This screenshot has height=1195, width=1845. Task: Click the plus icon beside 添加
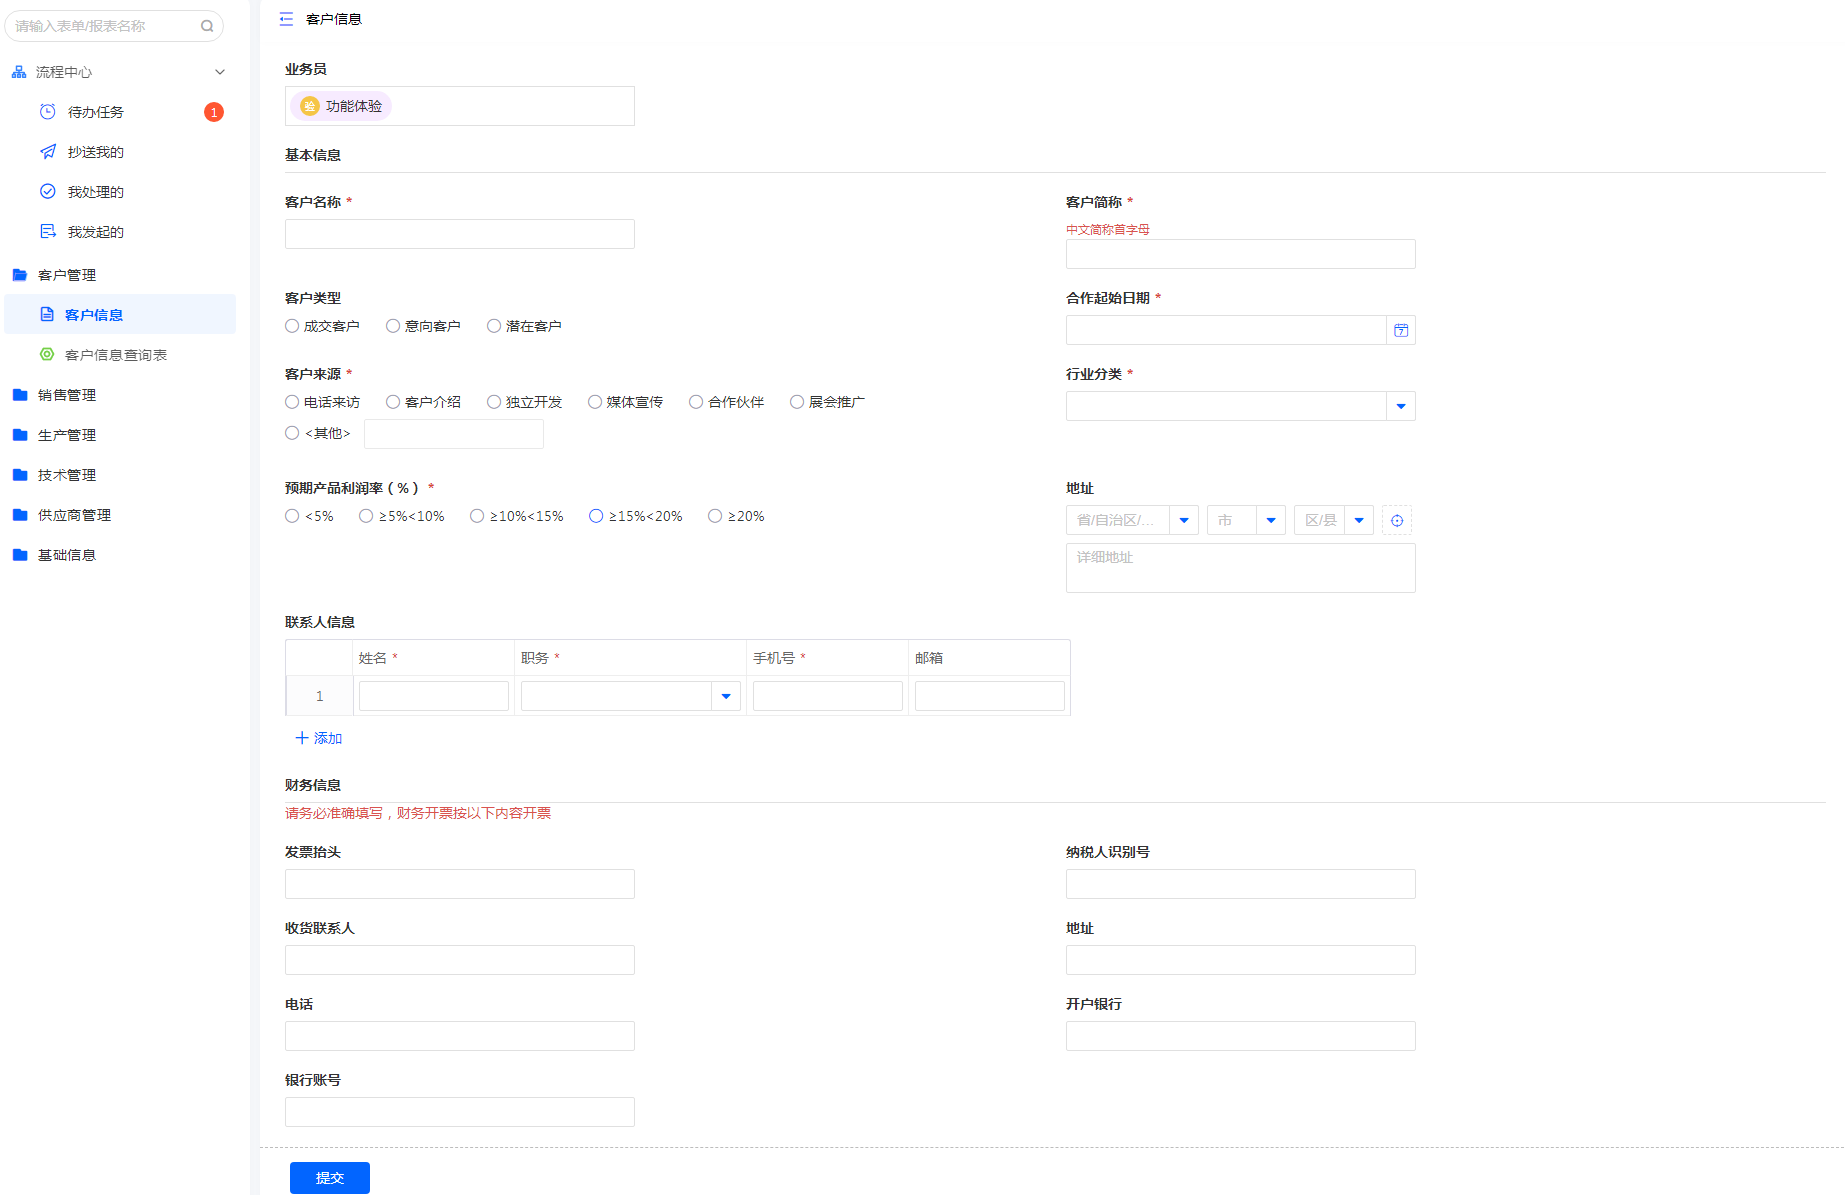[x=302, y=738]
